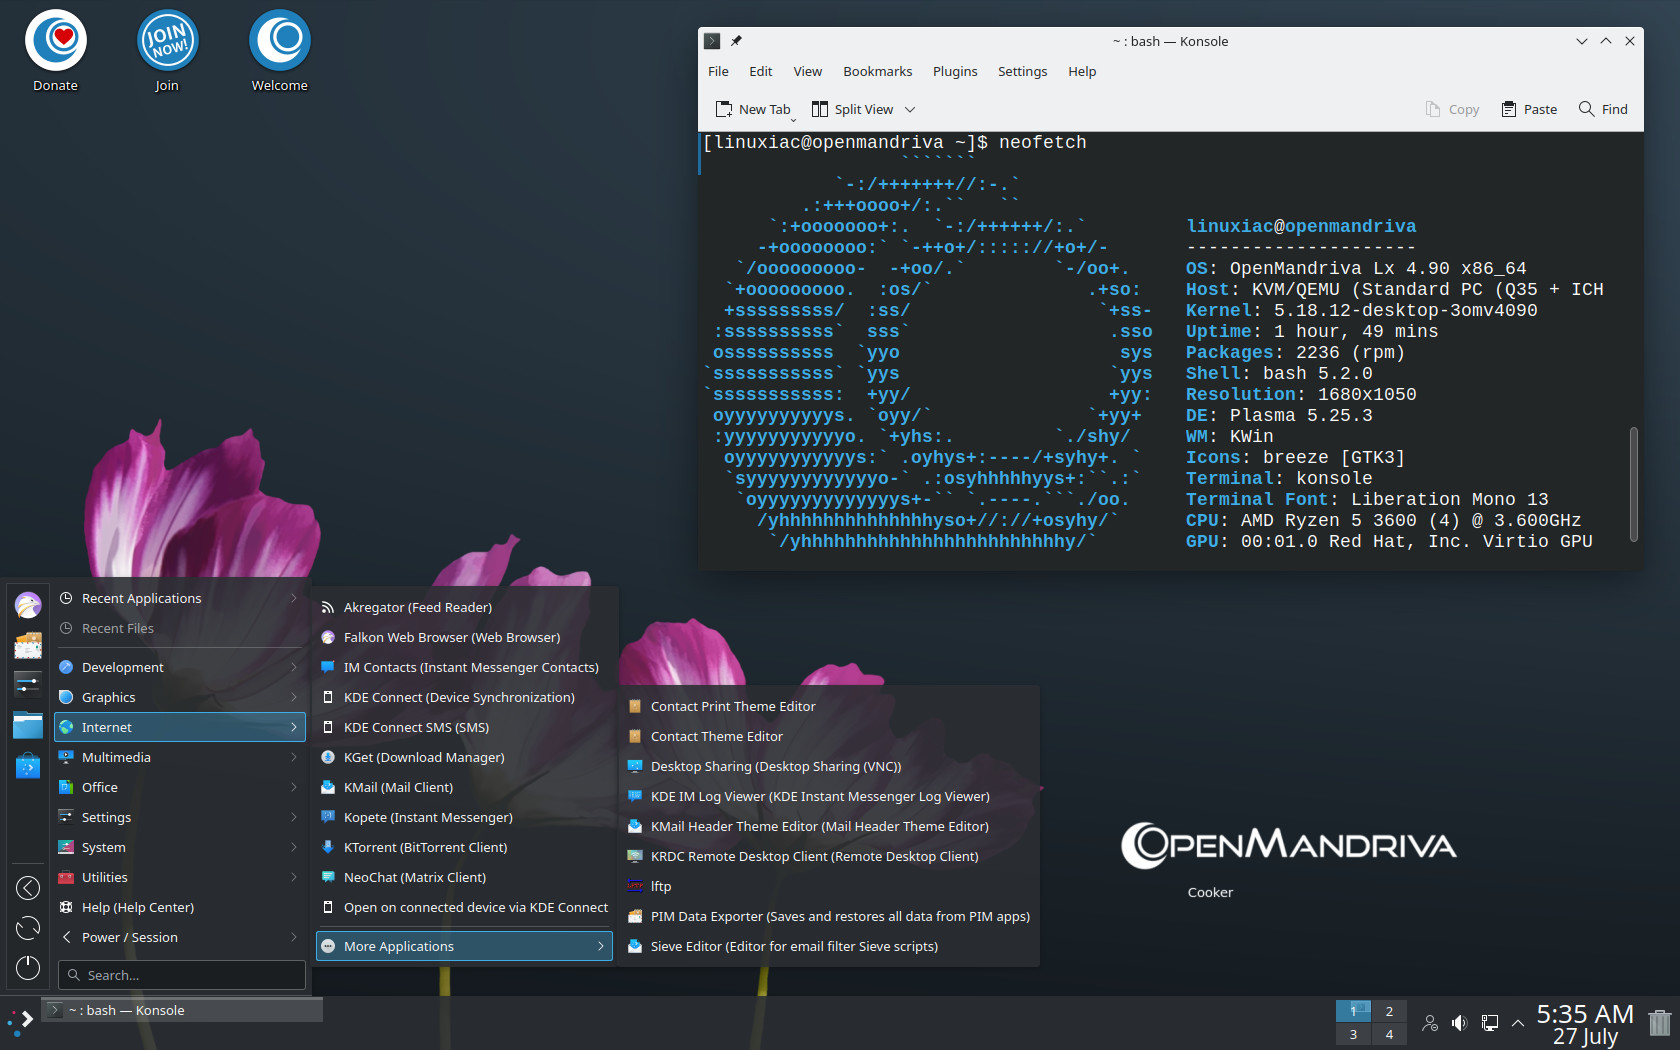Click the Falkon favorite icon in launcher sidebar
Viewport: 1680px width, 1050px height.
(28, 604)
